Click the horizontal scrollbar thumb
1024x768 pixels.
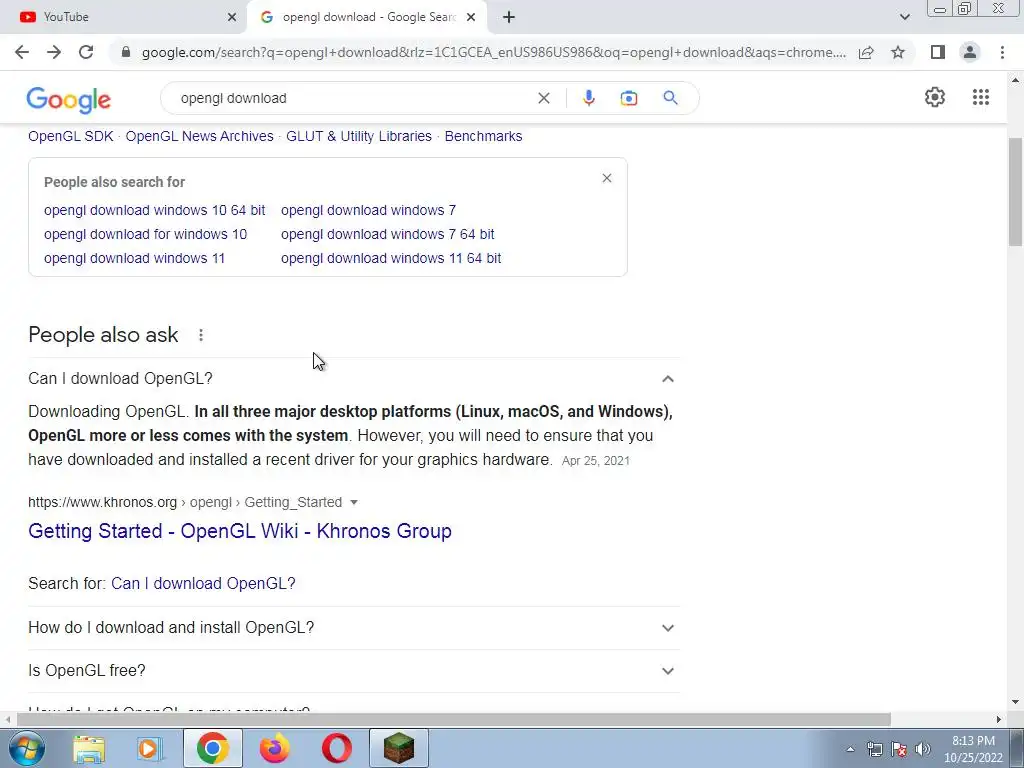[x=453, y=719]
